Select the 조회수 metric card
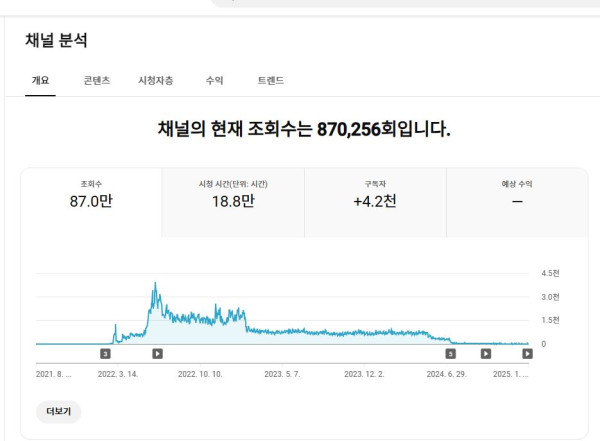 tap(91, 193)
